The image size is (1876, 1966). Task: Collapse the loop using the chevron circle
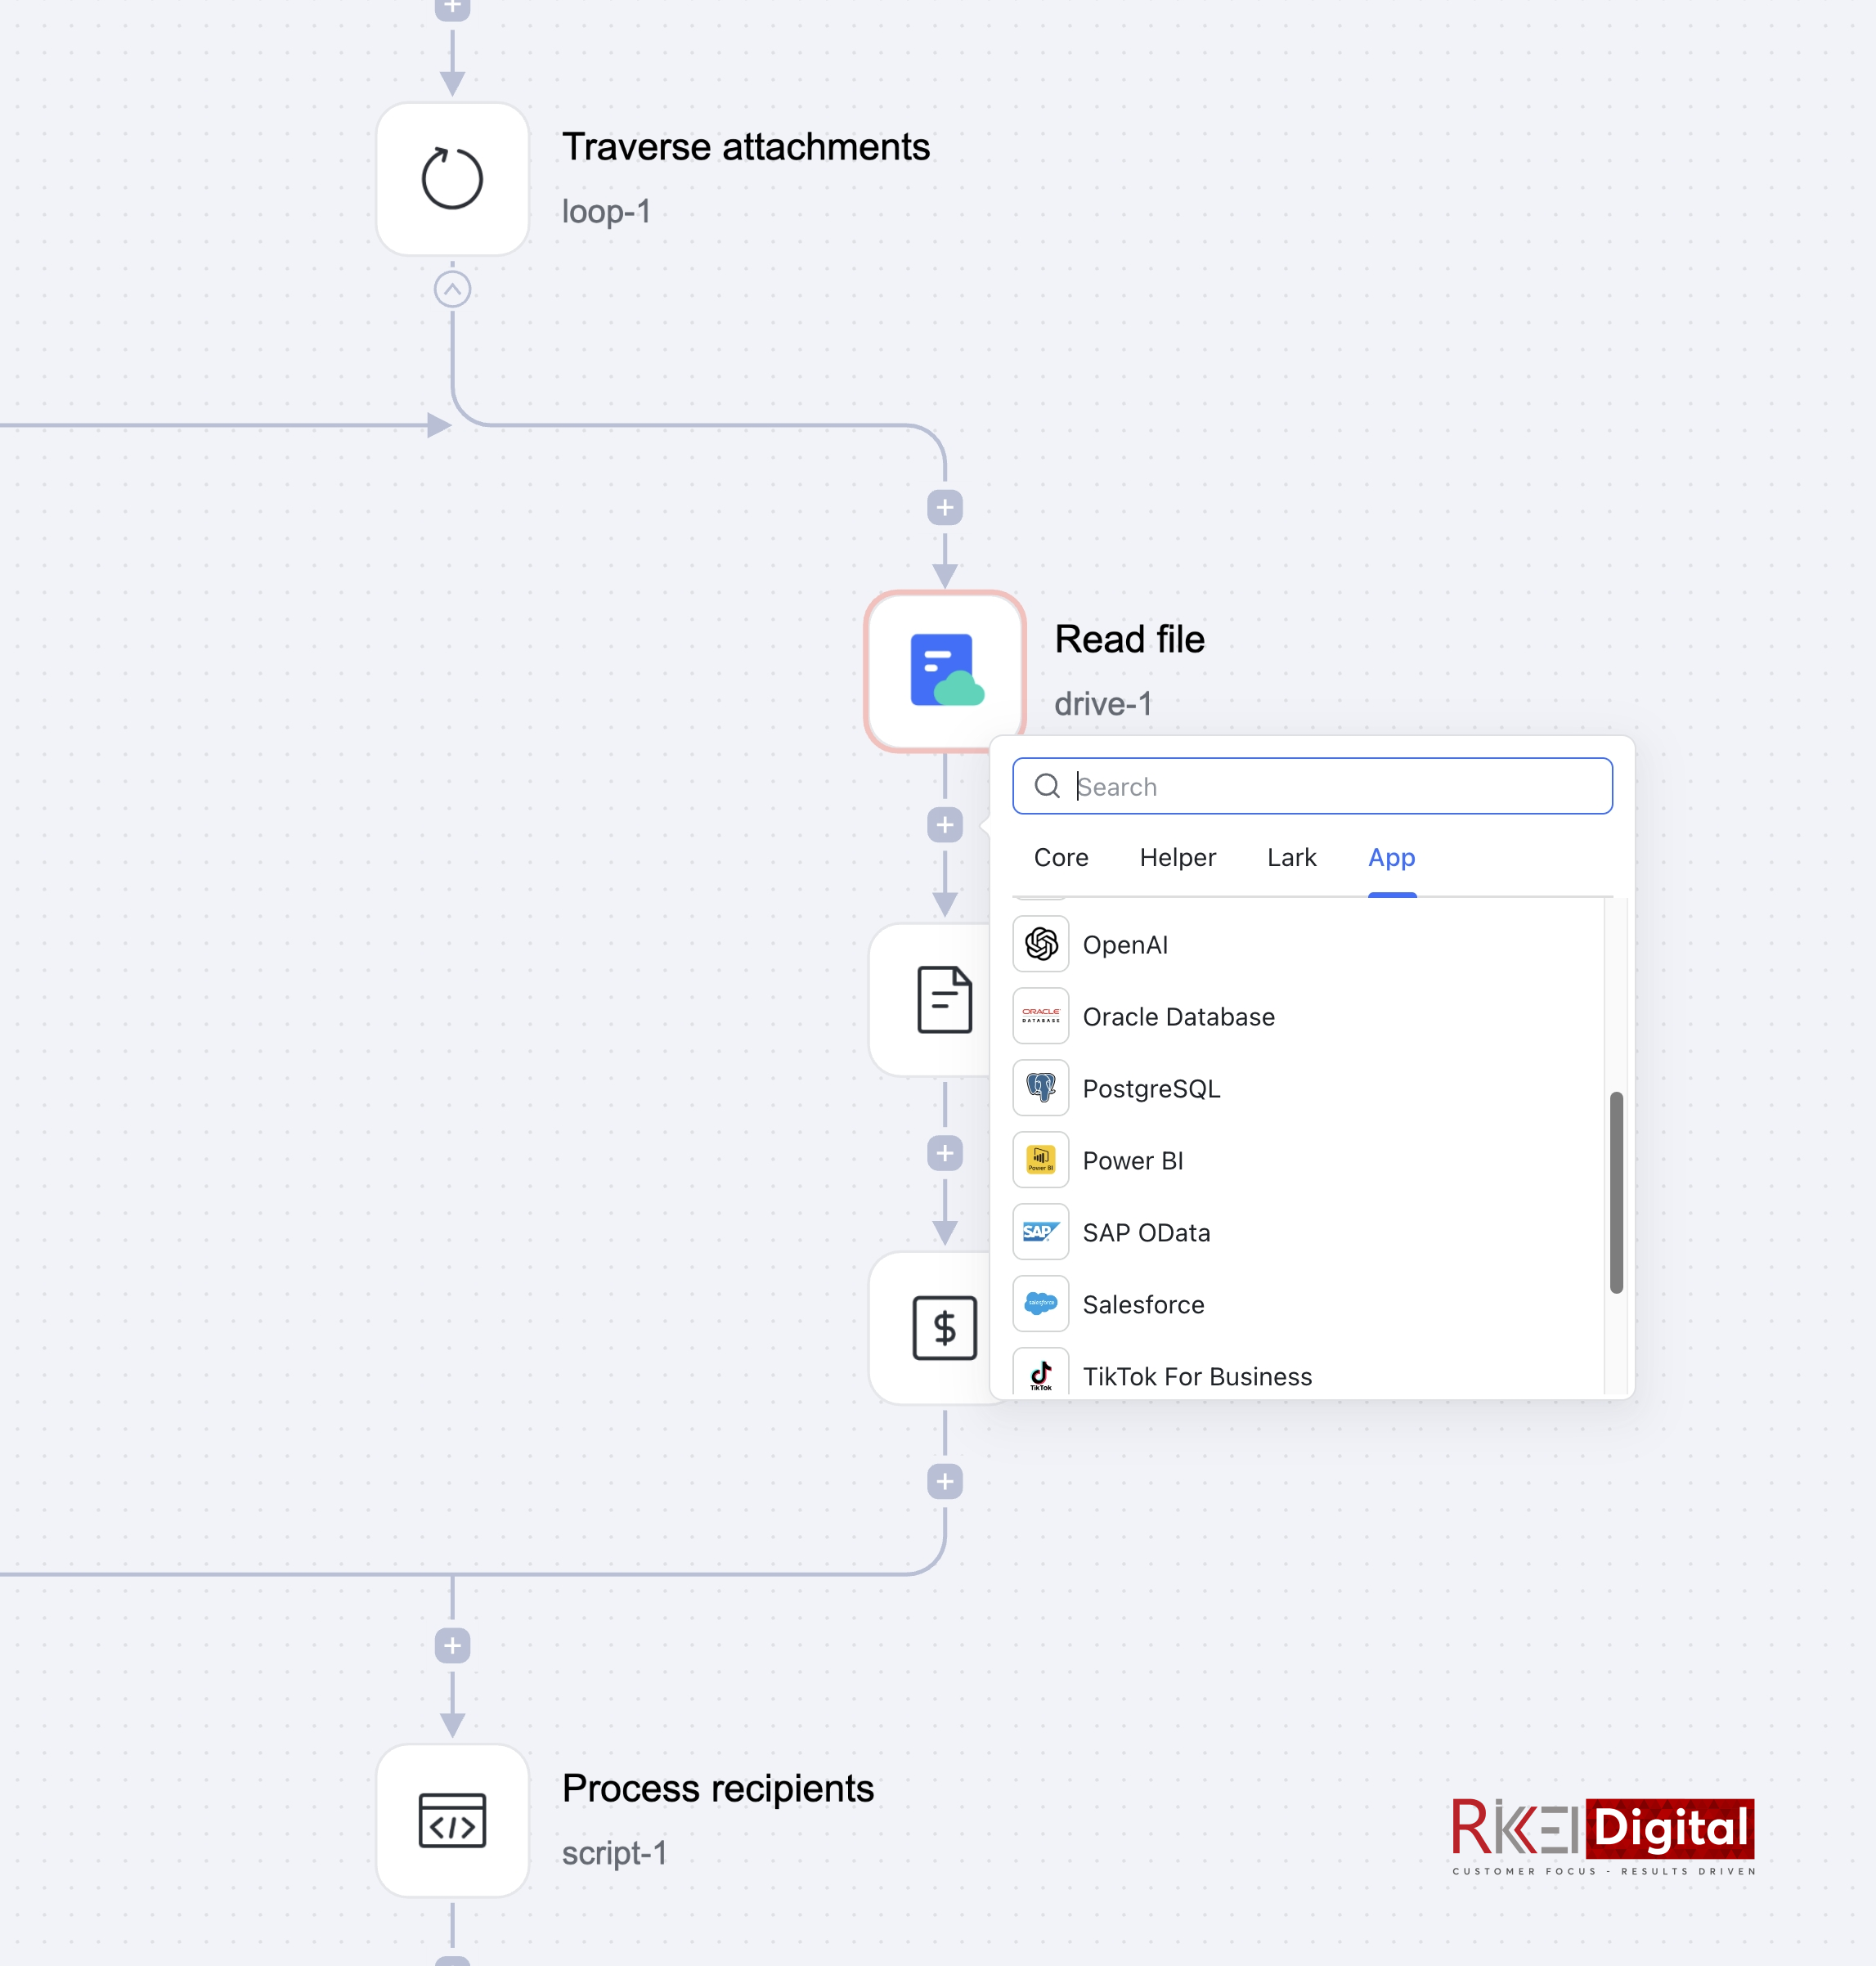(x=452, y=290)
